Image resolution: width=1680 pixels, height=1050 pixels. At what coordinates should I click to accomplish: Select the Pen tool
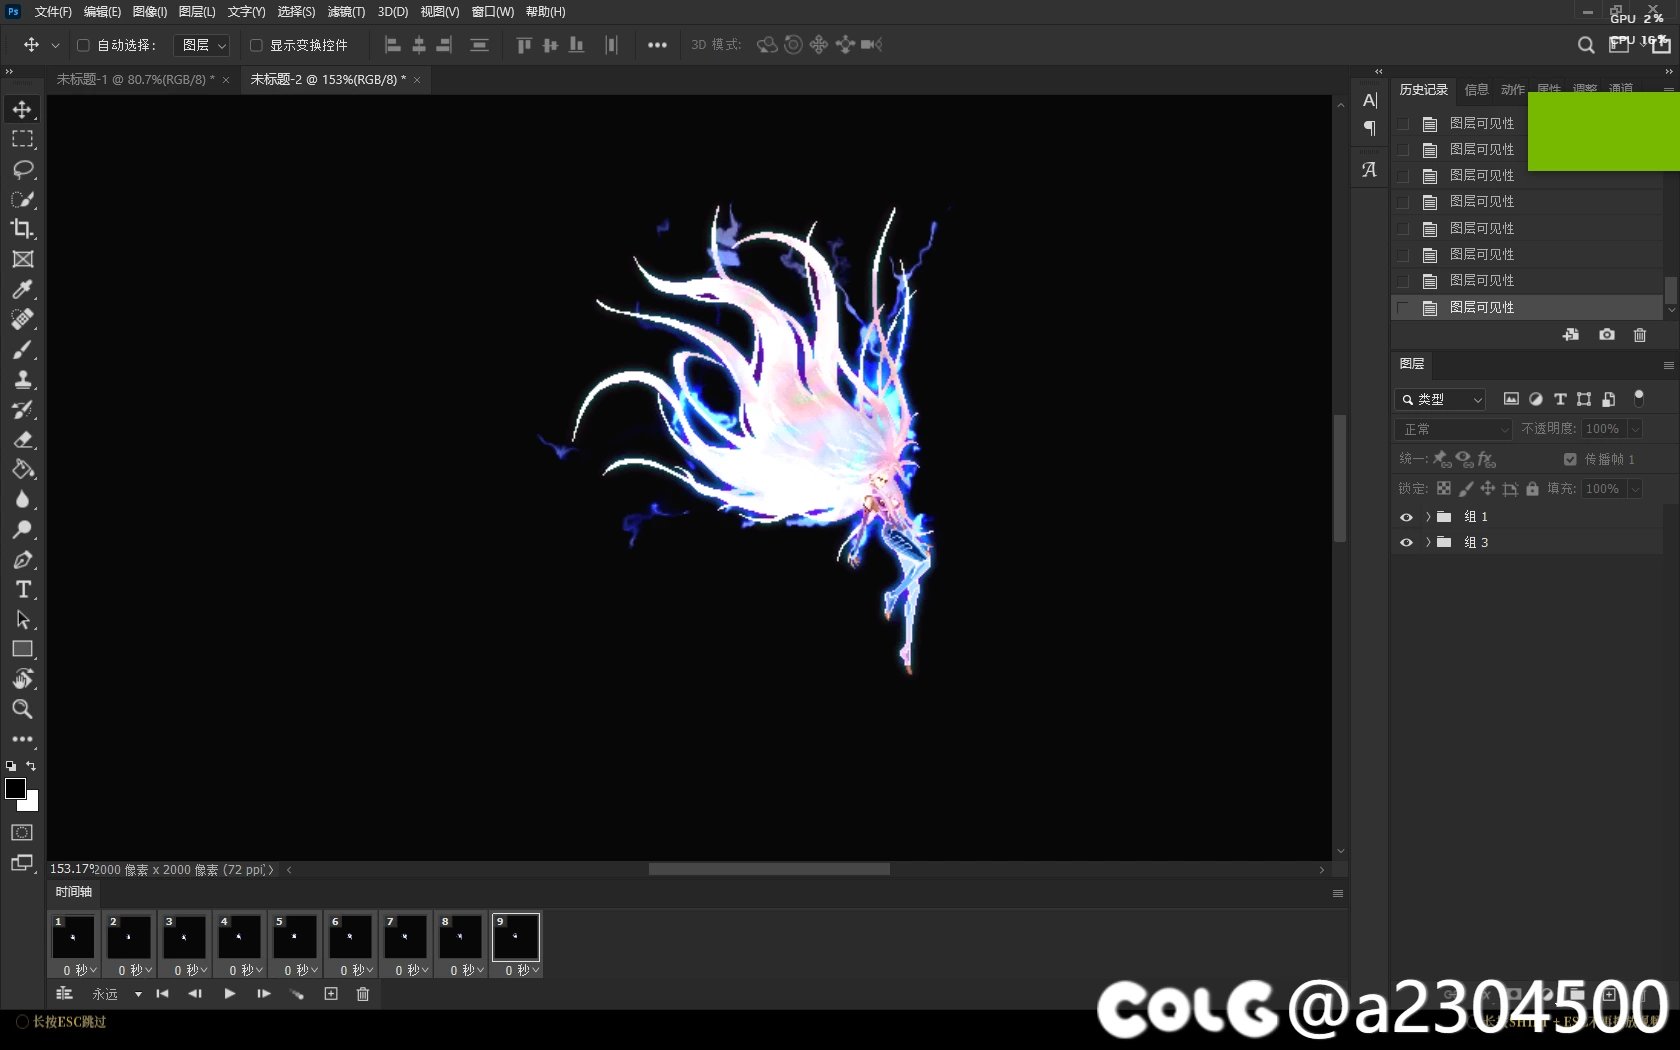22,559
